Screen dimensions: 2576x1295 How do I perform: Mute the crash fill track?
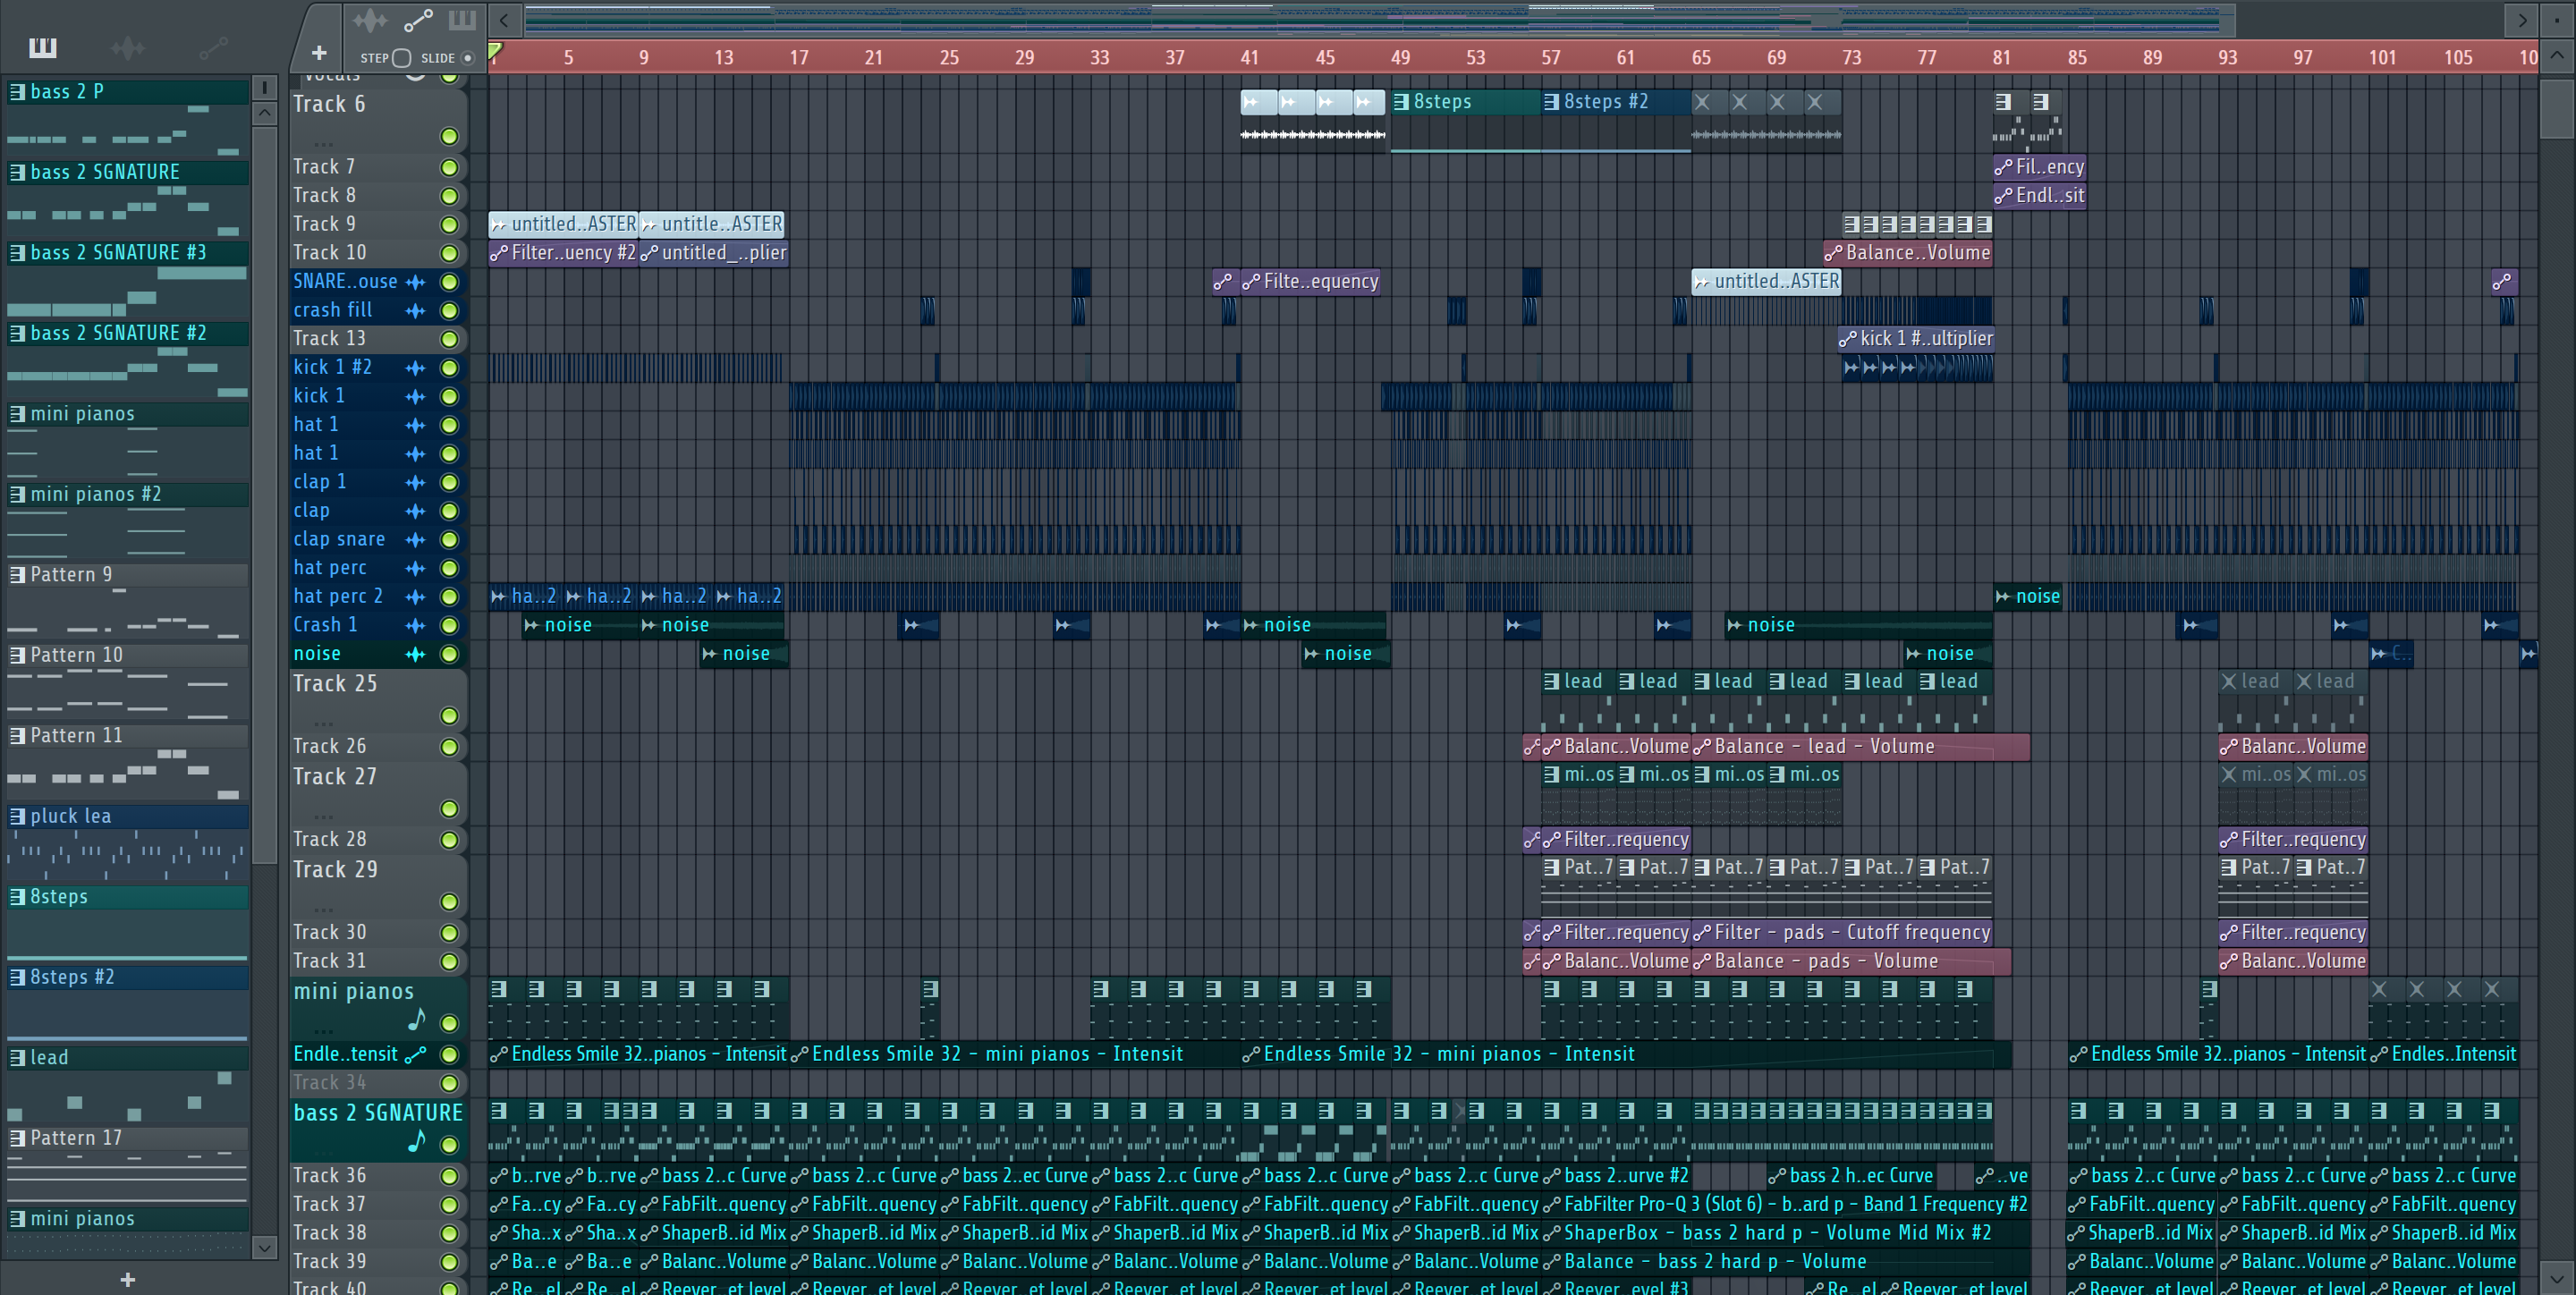pos(450,311)
